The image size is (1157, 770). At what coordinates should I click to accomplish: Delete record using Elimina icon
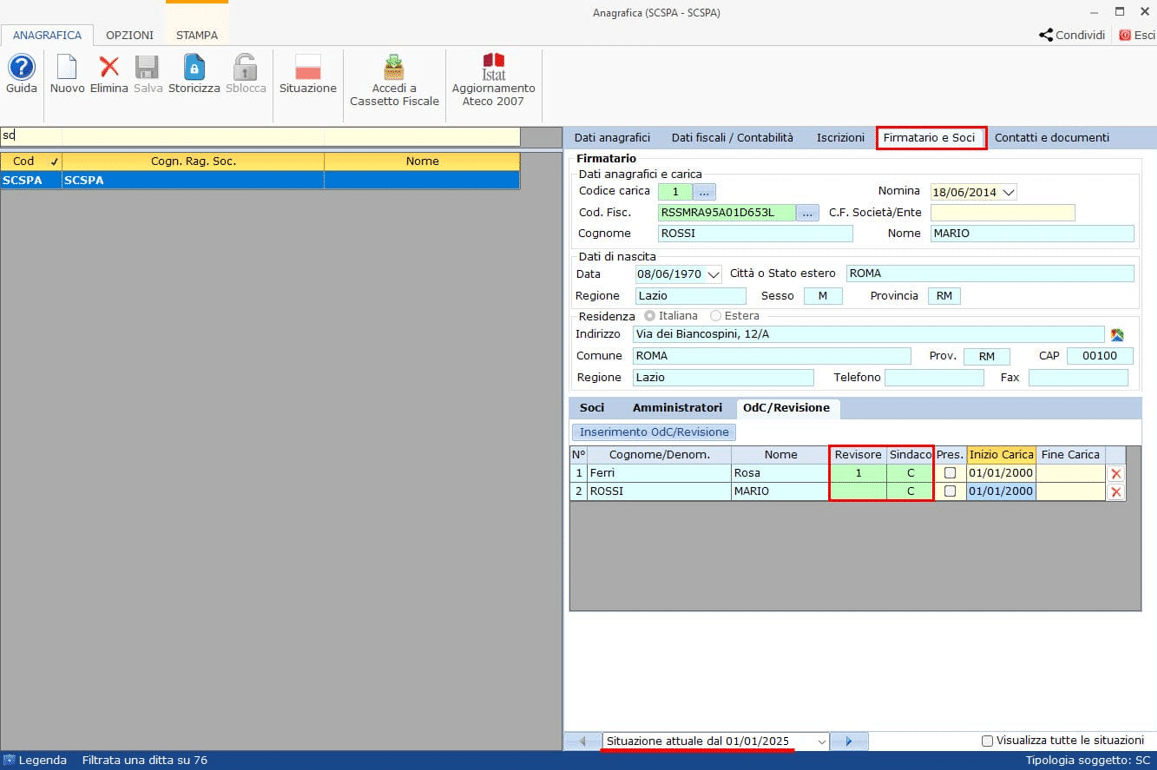109,67
